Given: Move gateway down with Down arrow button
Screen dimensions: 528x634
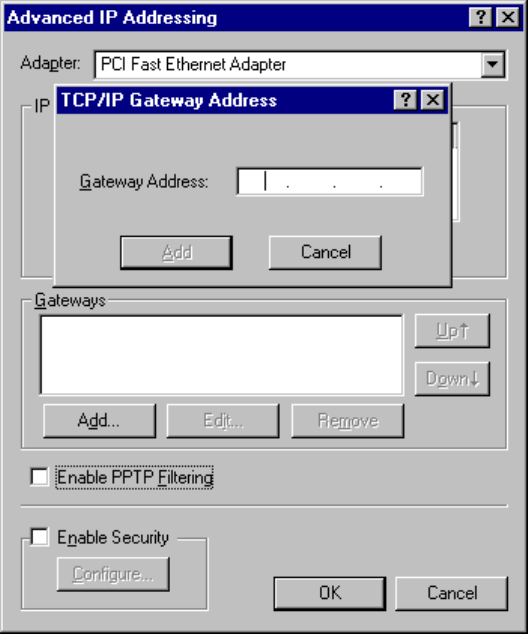Looking at the screenshot, I should pyautogui.click(x=452, y=378).
